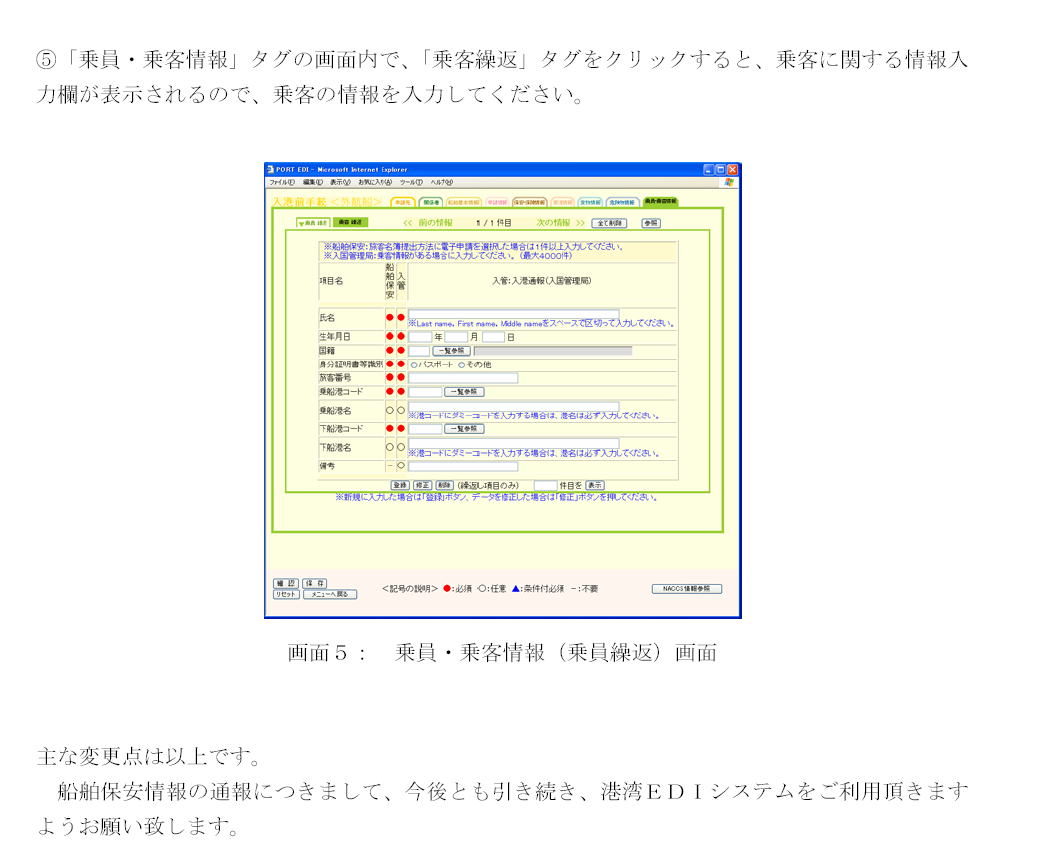Click the 旅客番号 input field
Screen dimensions: 1037x847
point(463,378)
